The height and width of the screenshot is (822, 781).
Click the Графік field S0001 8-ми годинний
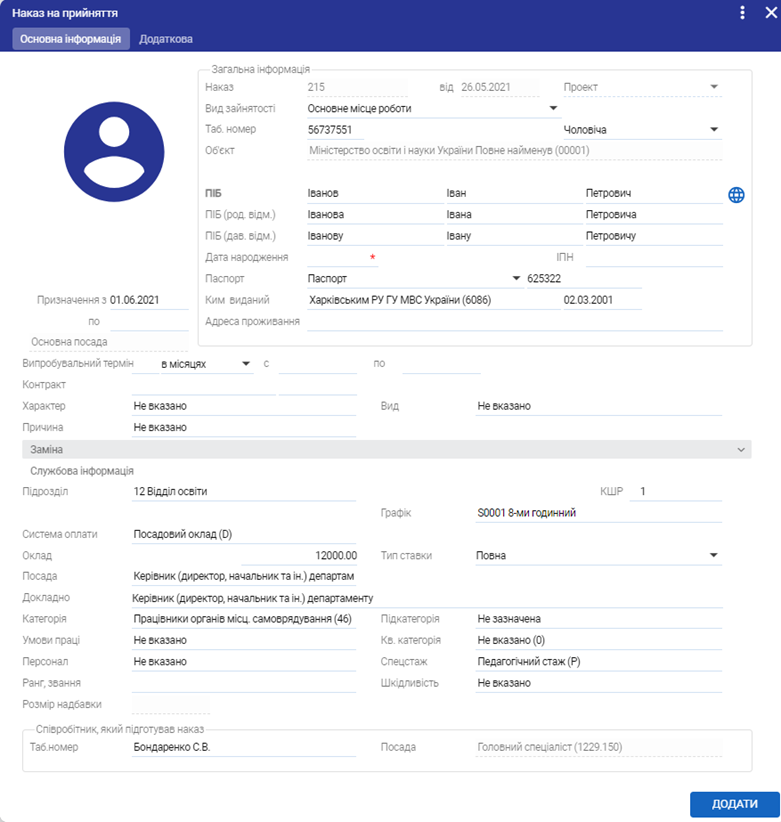pyautogui.click(x=598, y=513)
